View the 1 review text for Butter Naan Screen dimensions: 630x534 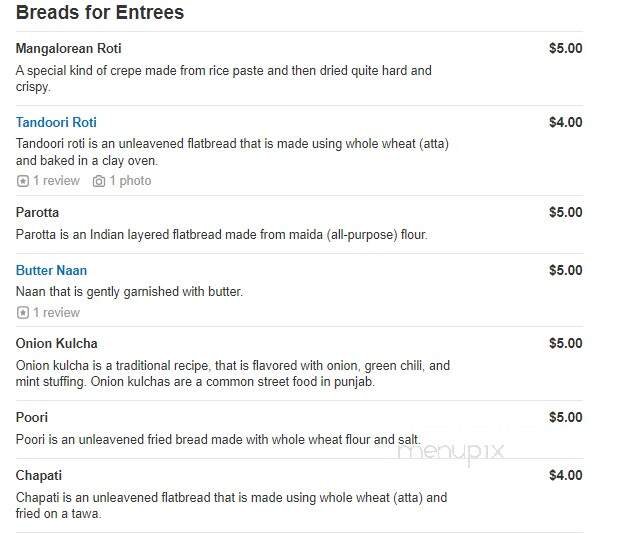click(x=57, y=312)
